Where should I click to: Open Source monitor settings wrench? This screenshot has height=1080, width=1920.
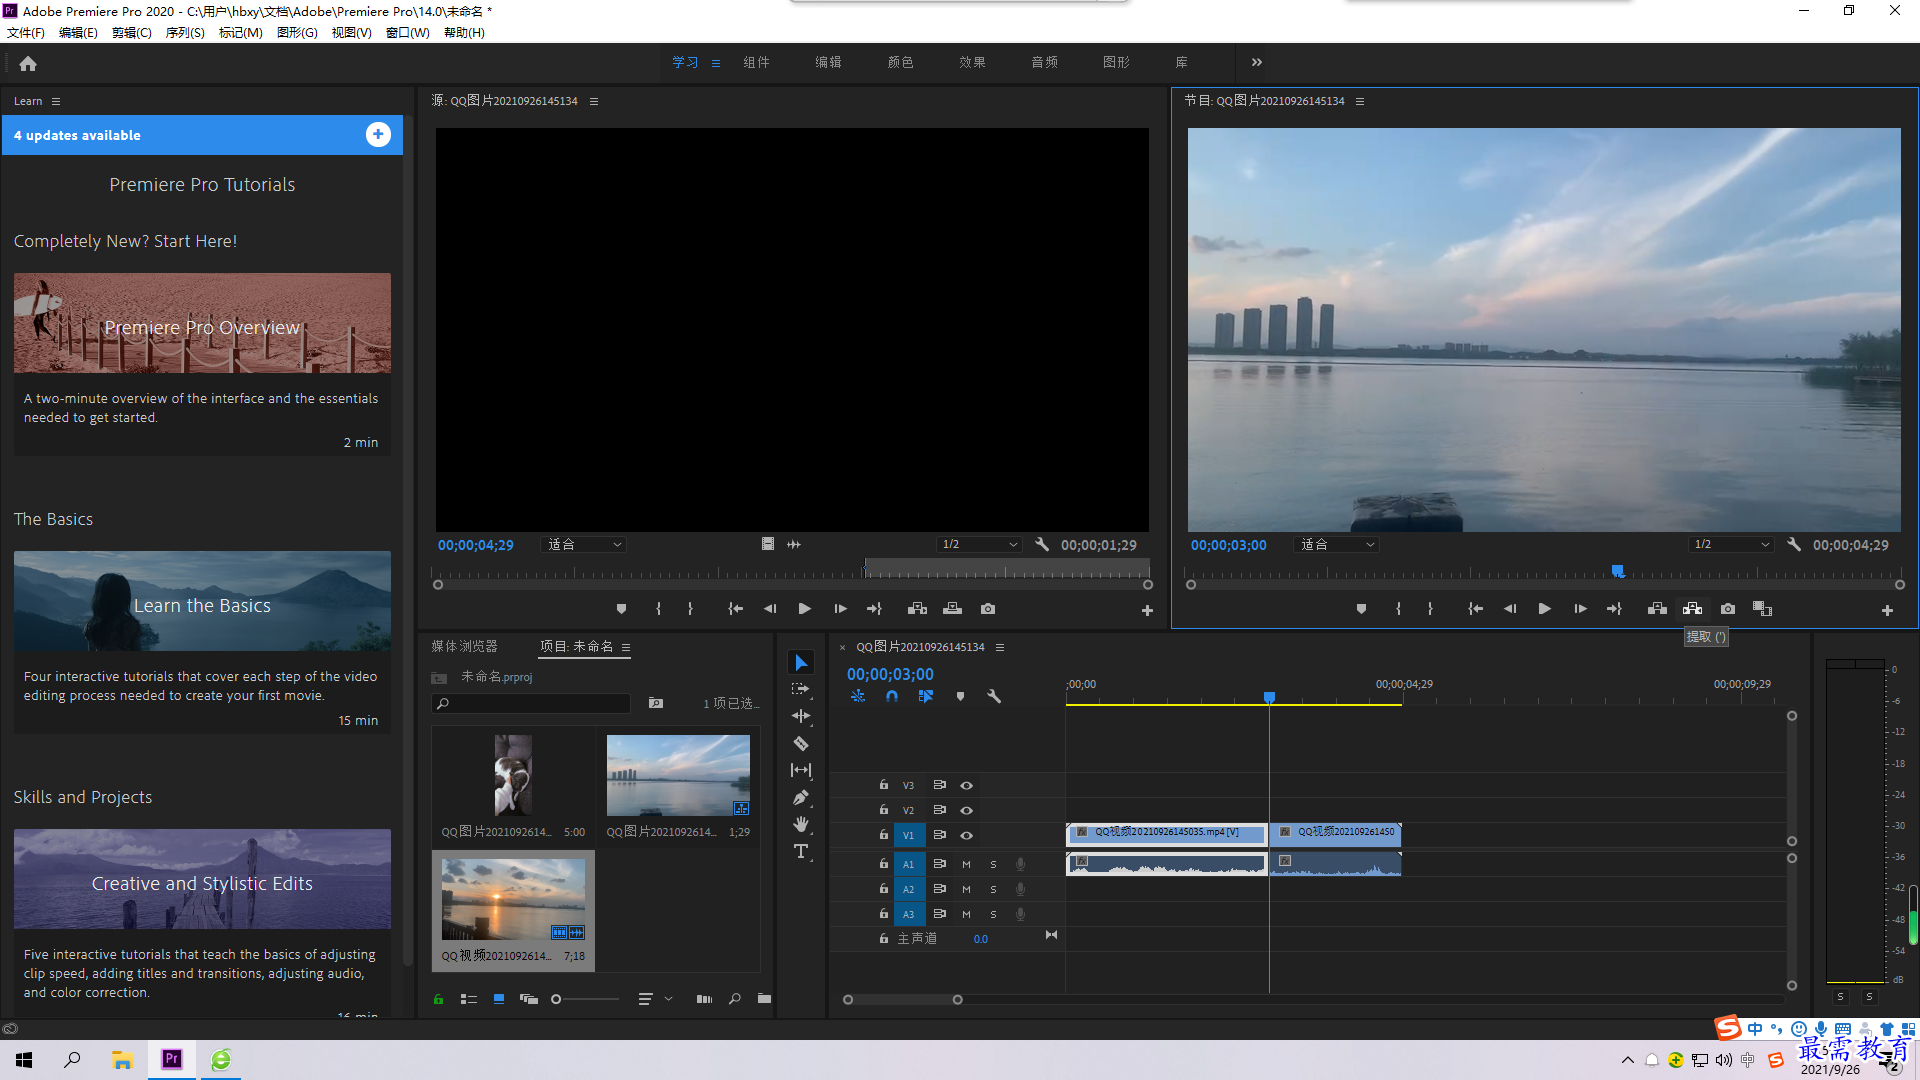1042,545
